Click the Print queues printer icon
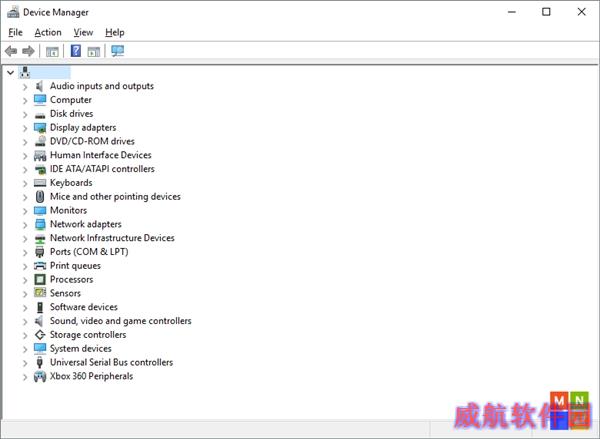The image size is (600, 439). tap(40, 266)
